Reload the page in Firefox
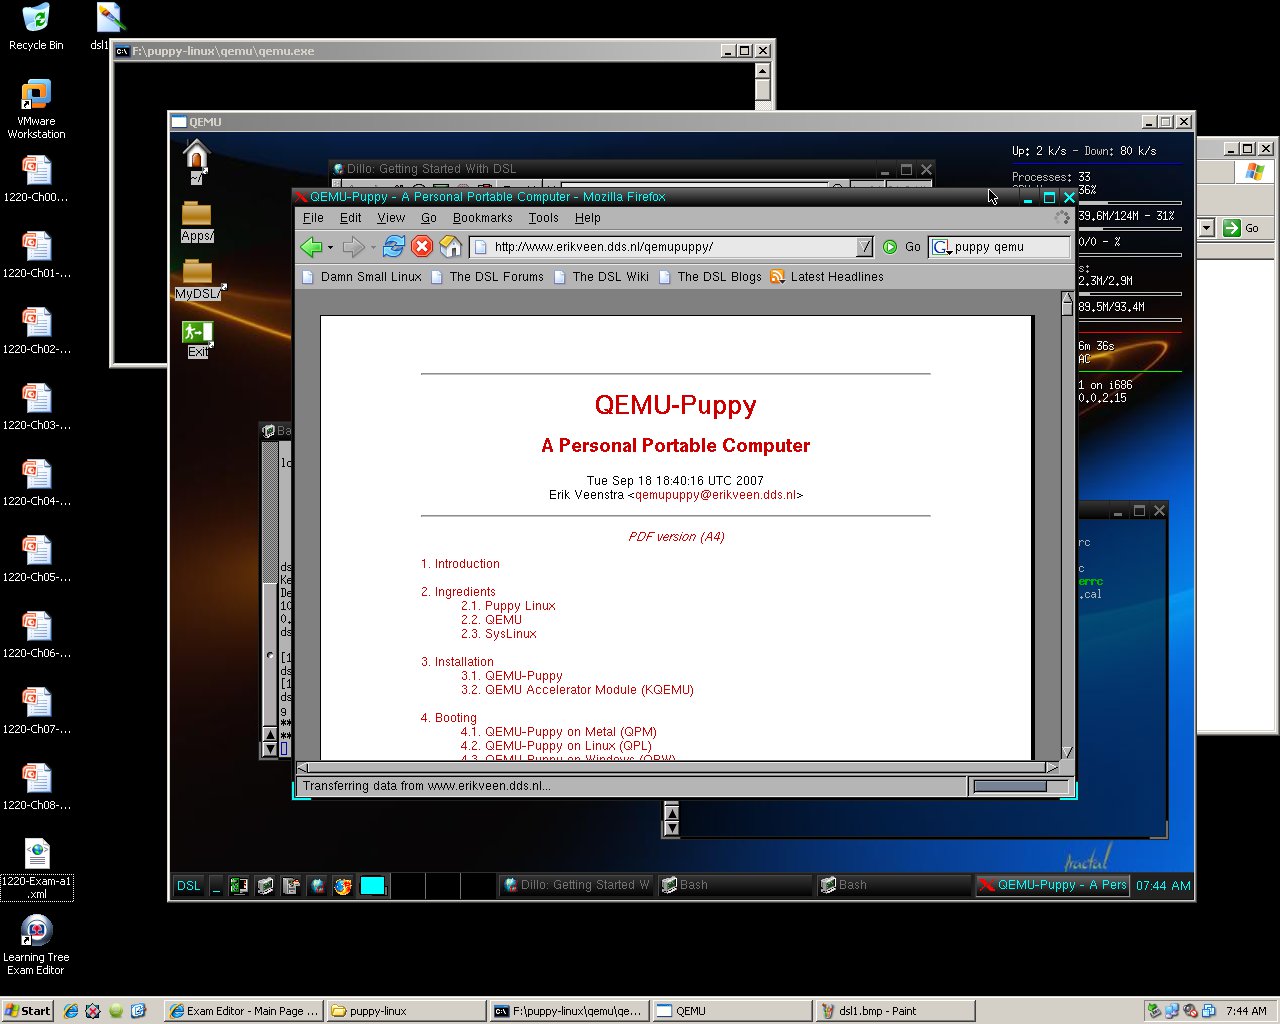Viewport: 1280px width, 1024px height. 394,247
